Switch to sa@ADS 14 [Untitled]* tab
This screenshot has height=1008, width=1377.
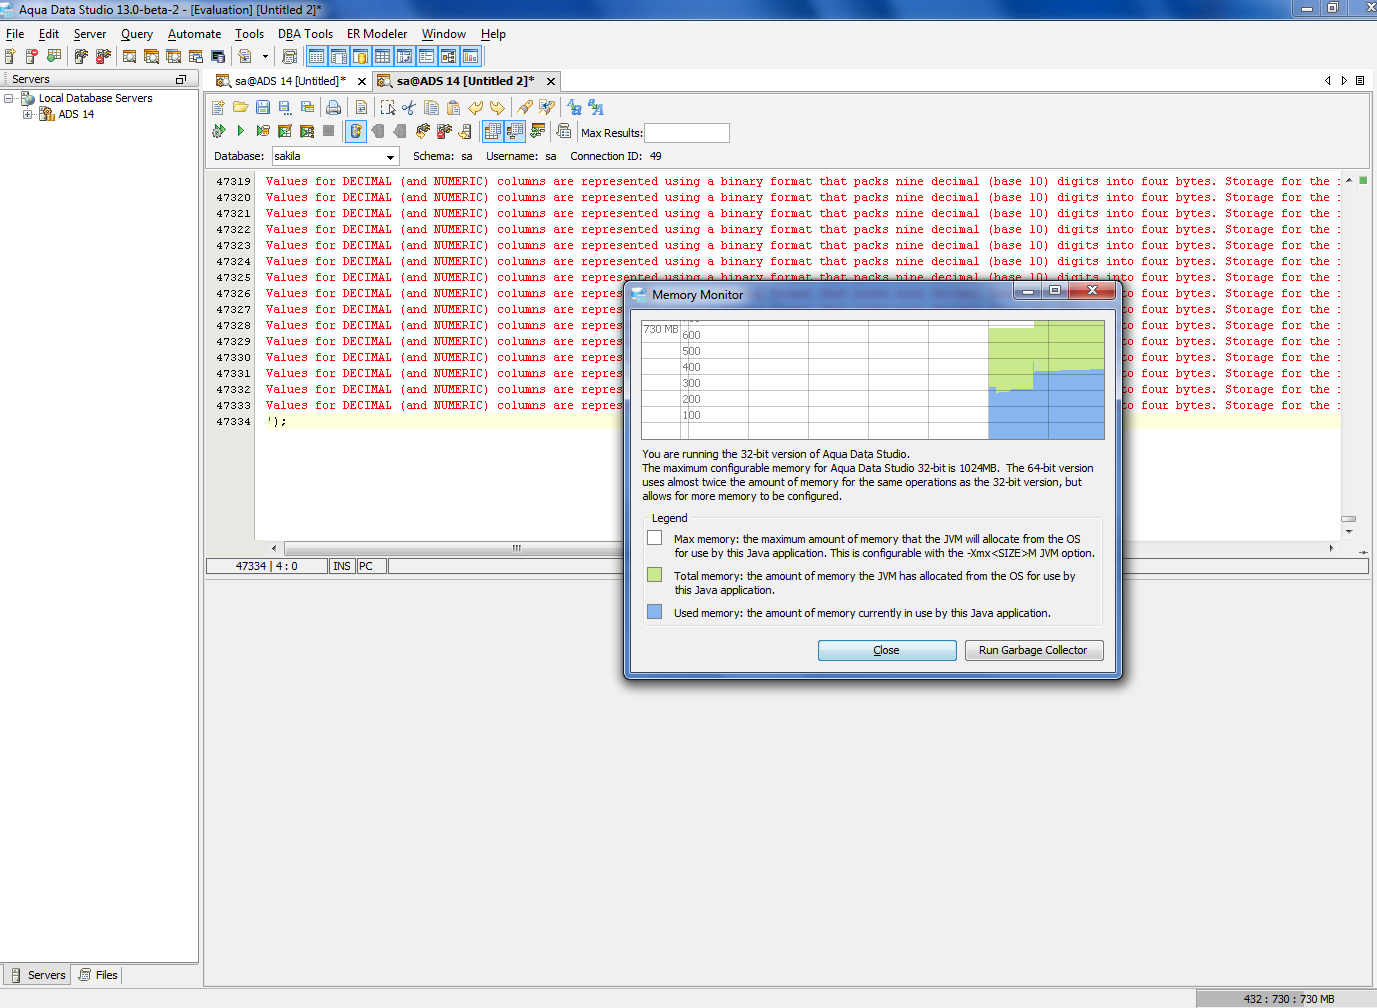[x=291, y=81]
